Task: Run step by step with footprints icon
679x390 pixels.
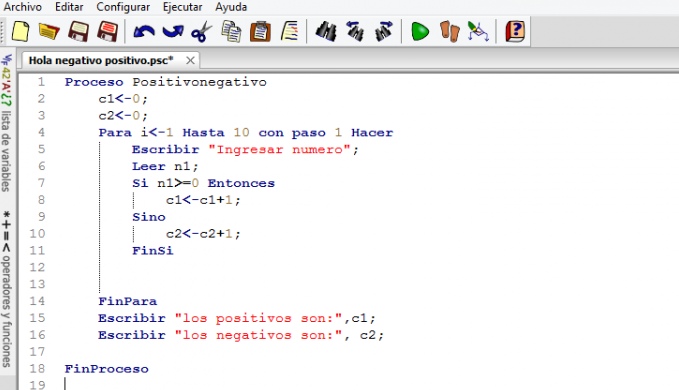Action: click(x=449, y=32)
